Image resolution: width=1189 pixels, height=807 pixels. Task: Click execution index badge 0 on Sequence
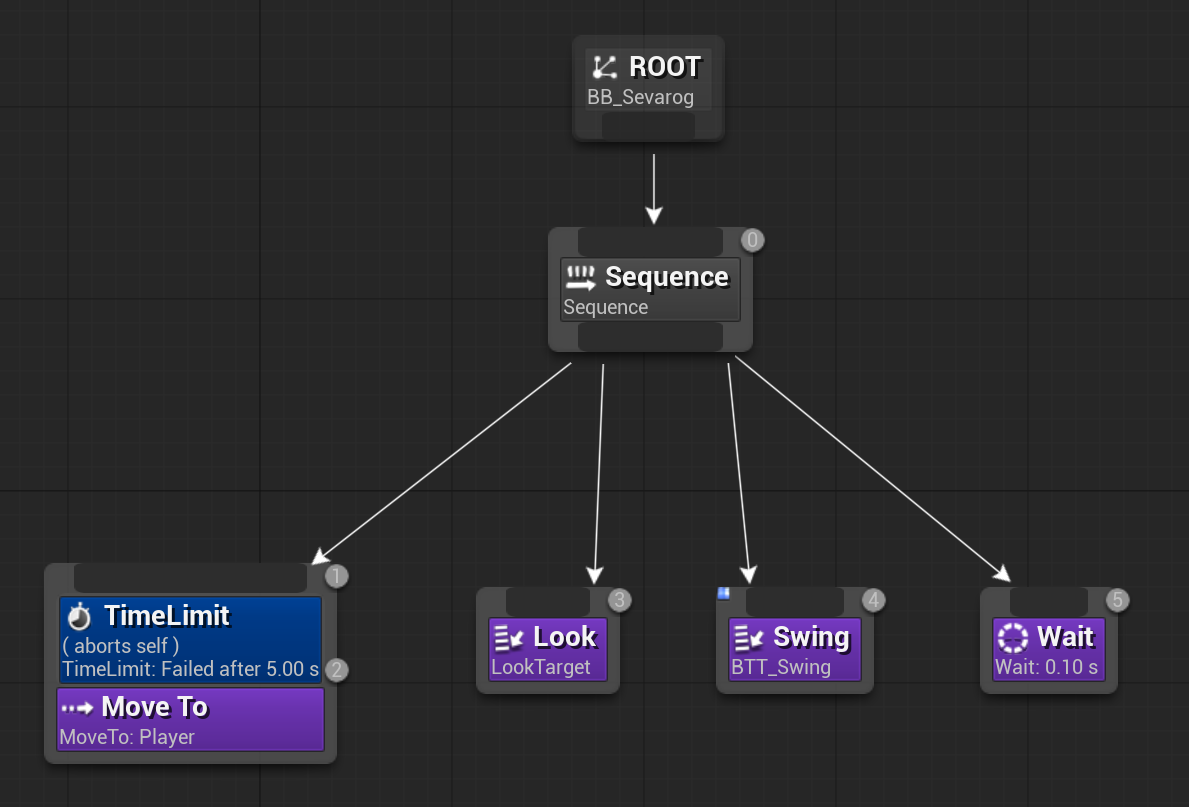pyautogui.click(x=752, y=240)
